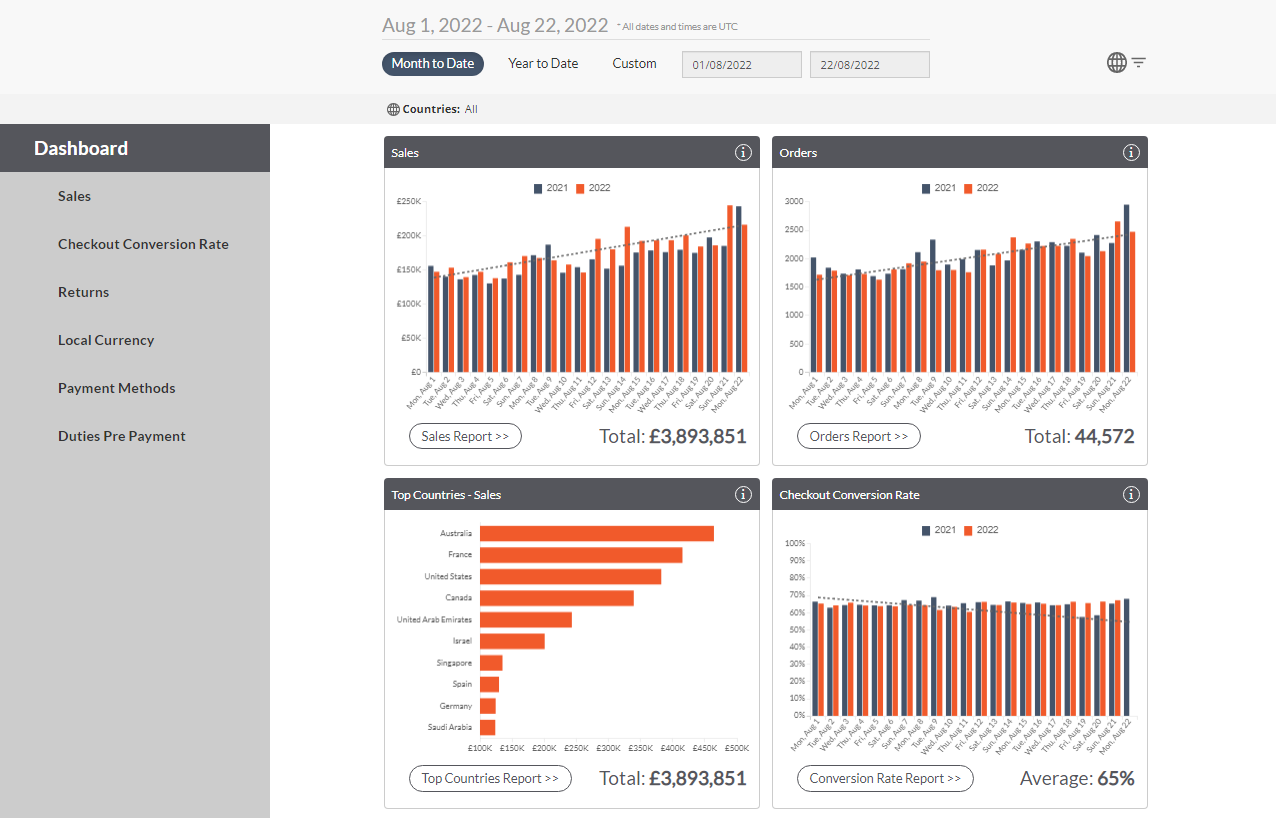
Task: Toggle 2022 legend swatch in Sales chart
Action: click(580, 188)
